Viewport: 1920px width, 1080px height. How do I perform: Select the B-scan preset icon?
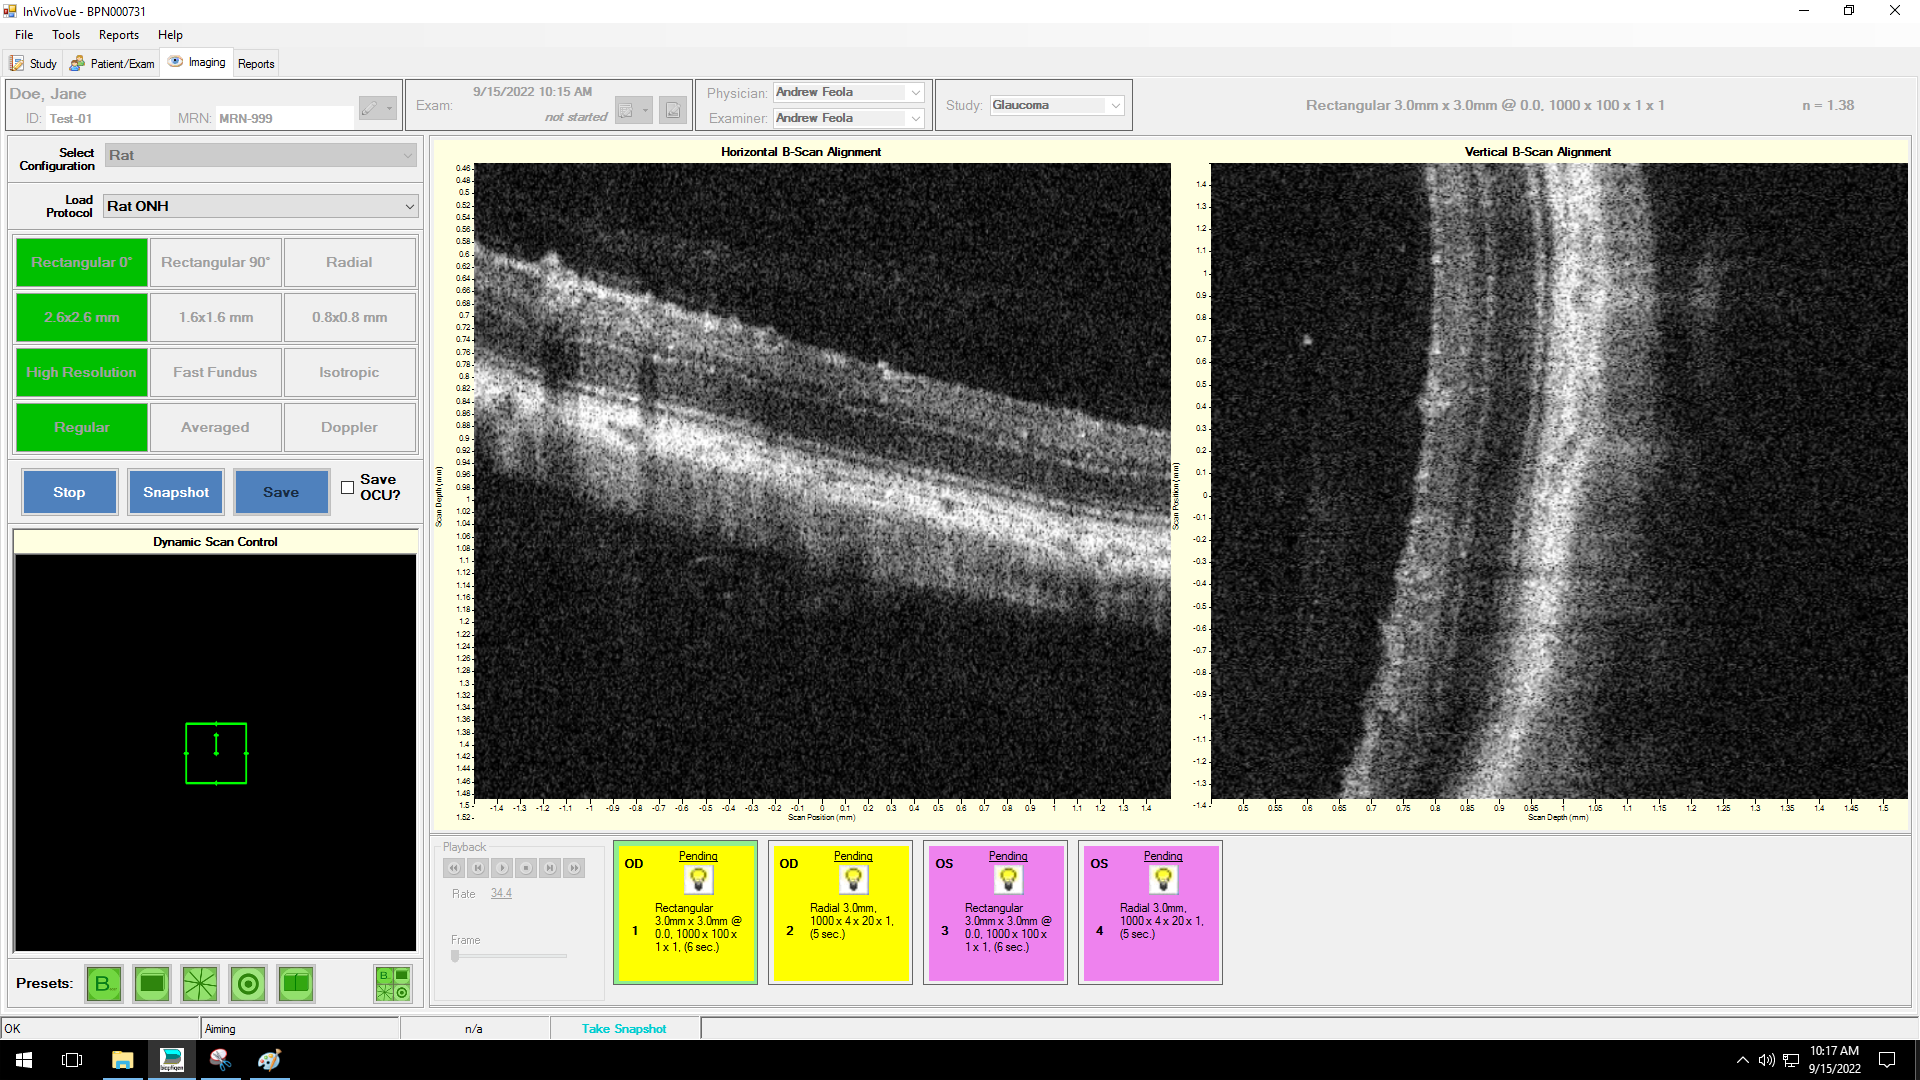coord(103,984)
